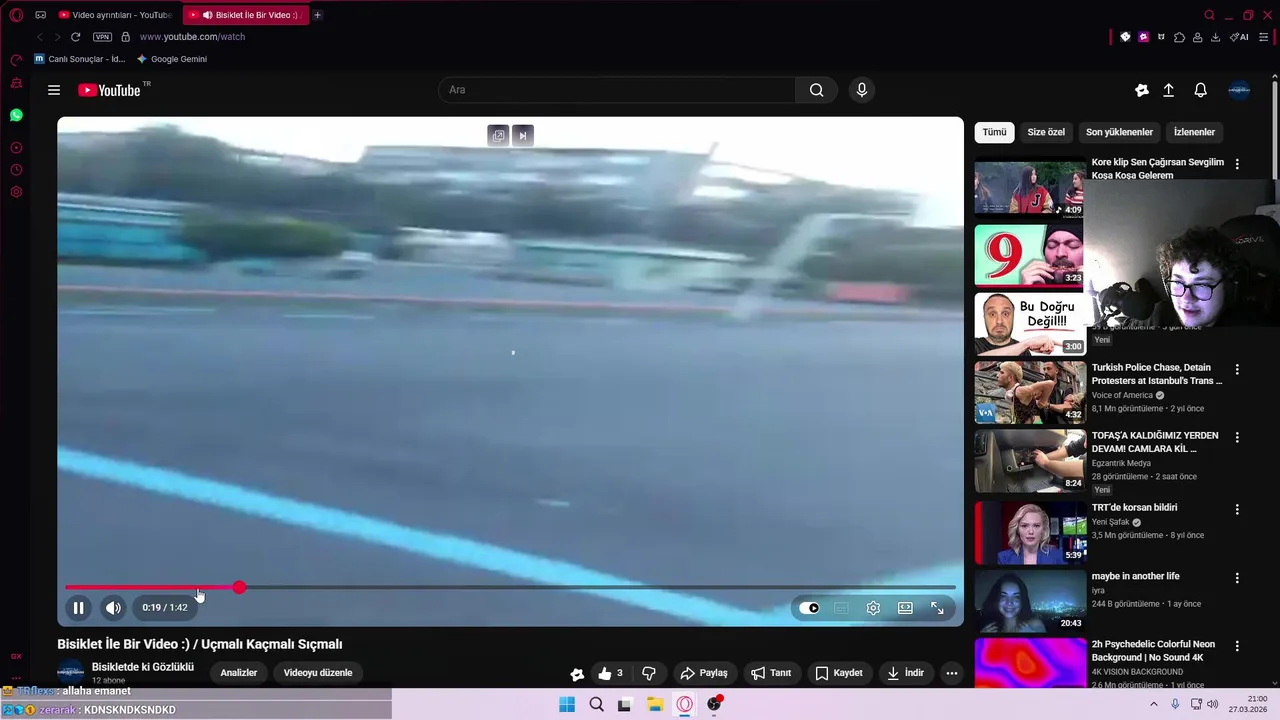Viewport: 1280px width, 720px height.
Task: Open options for maybe in another life video
Action: coord(1237,578)
